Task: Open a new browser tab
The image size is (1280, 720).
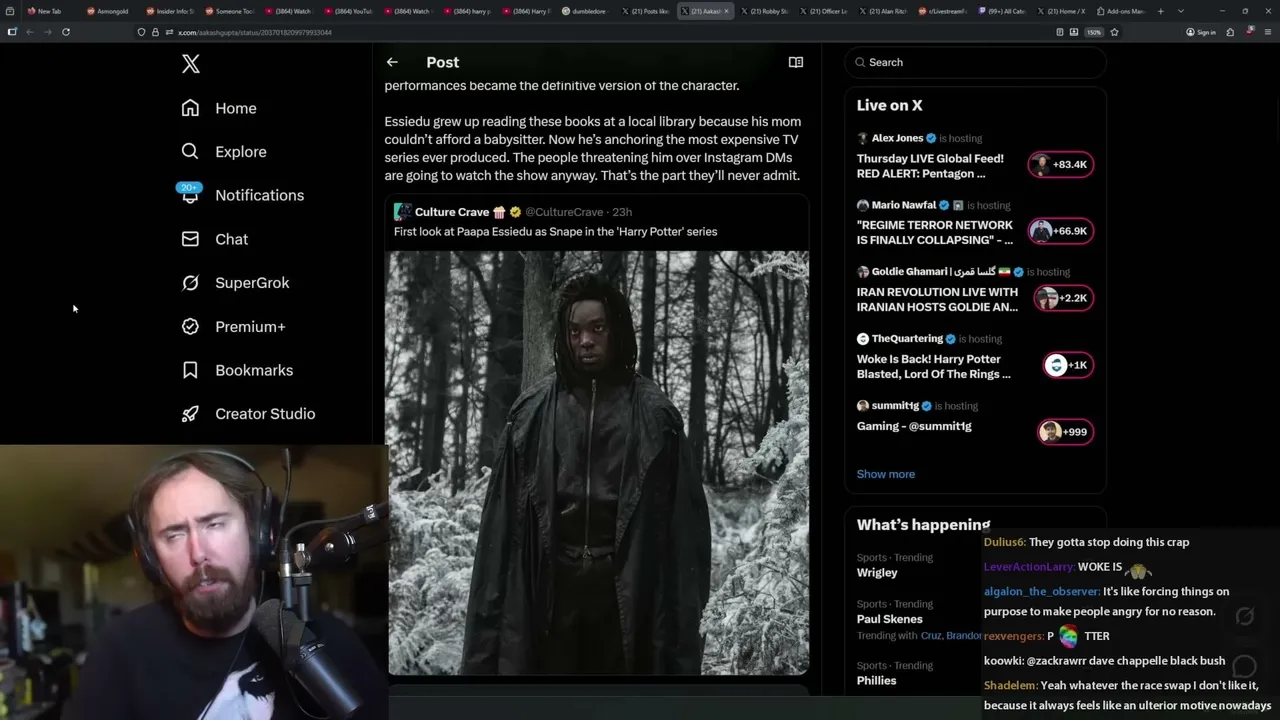Action: coord(1161,11)
